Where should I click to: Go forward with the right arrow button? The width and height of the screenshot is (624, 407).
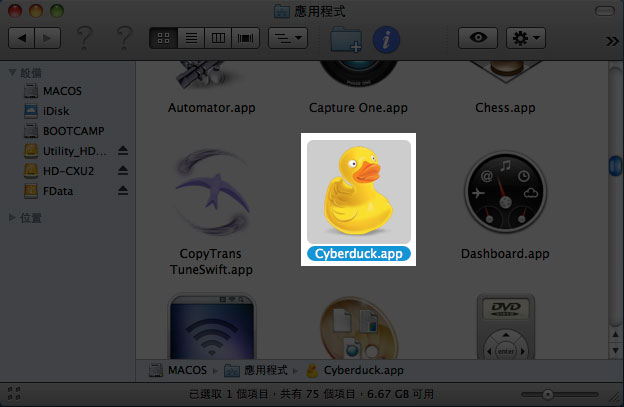(x=47, y=38)
